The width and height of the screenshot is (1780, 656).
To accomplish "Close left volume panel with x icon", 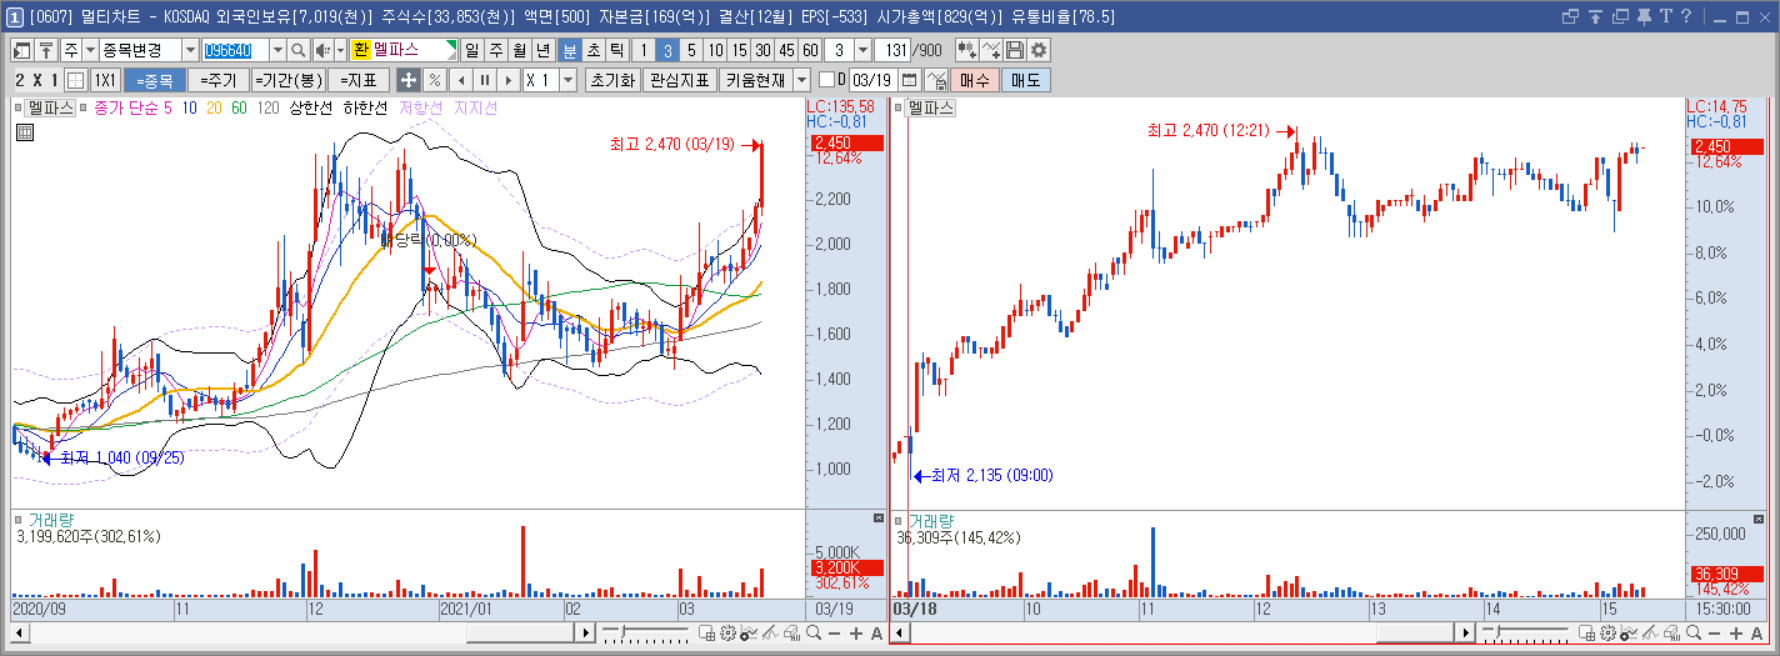I will click(879, 518).
